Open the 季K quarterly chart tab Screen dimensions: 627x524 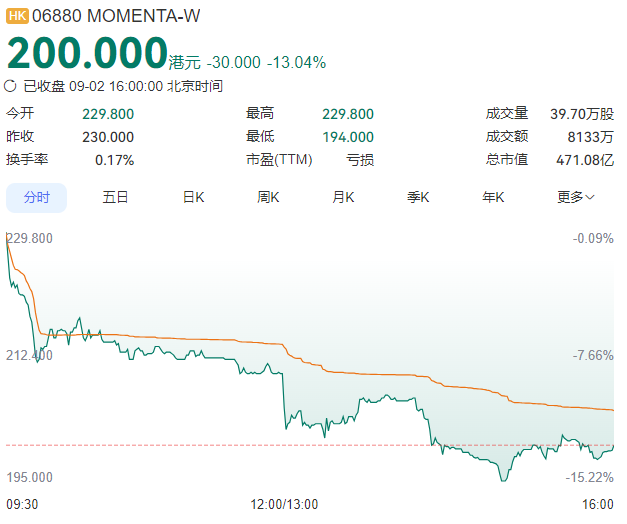tap(418, 197)
